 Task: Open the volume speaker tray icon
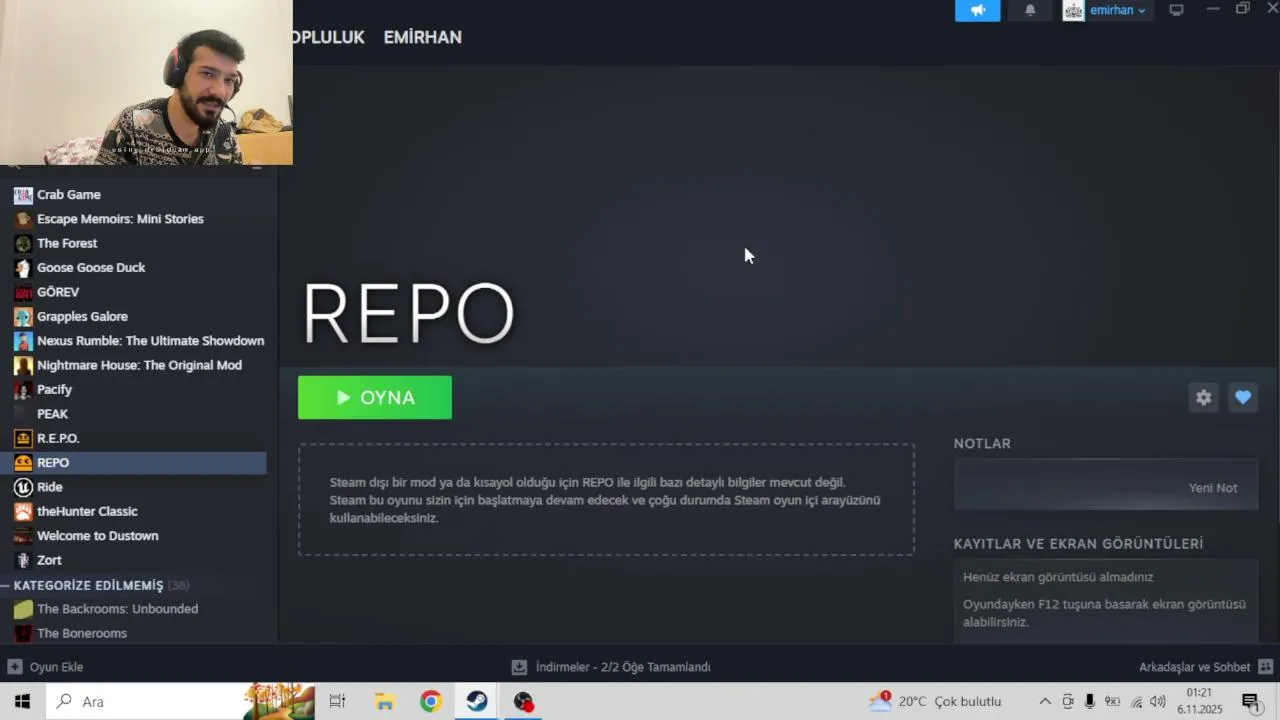[x=1158, y=702]
